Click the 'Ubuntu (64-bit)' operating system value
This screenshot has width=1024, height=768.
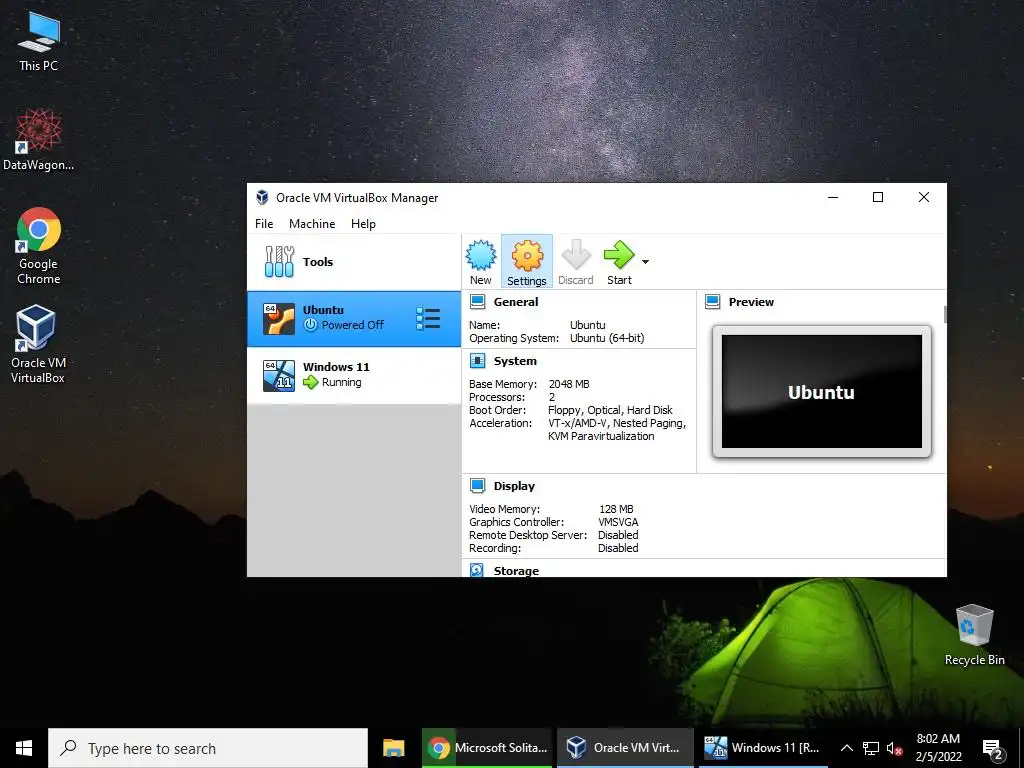607,338
